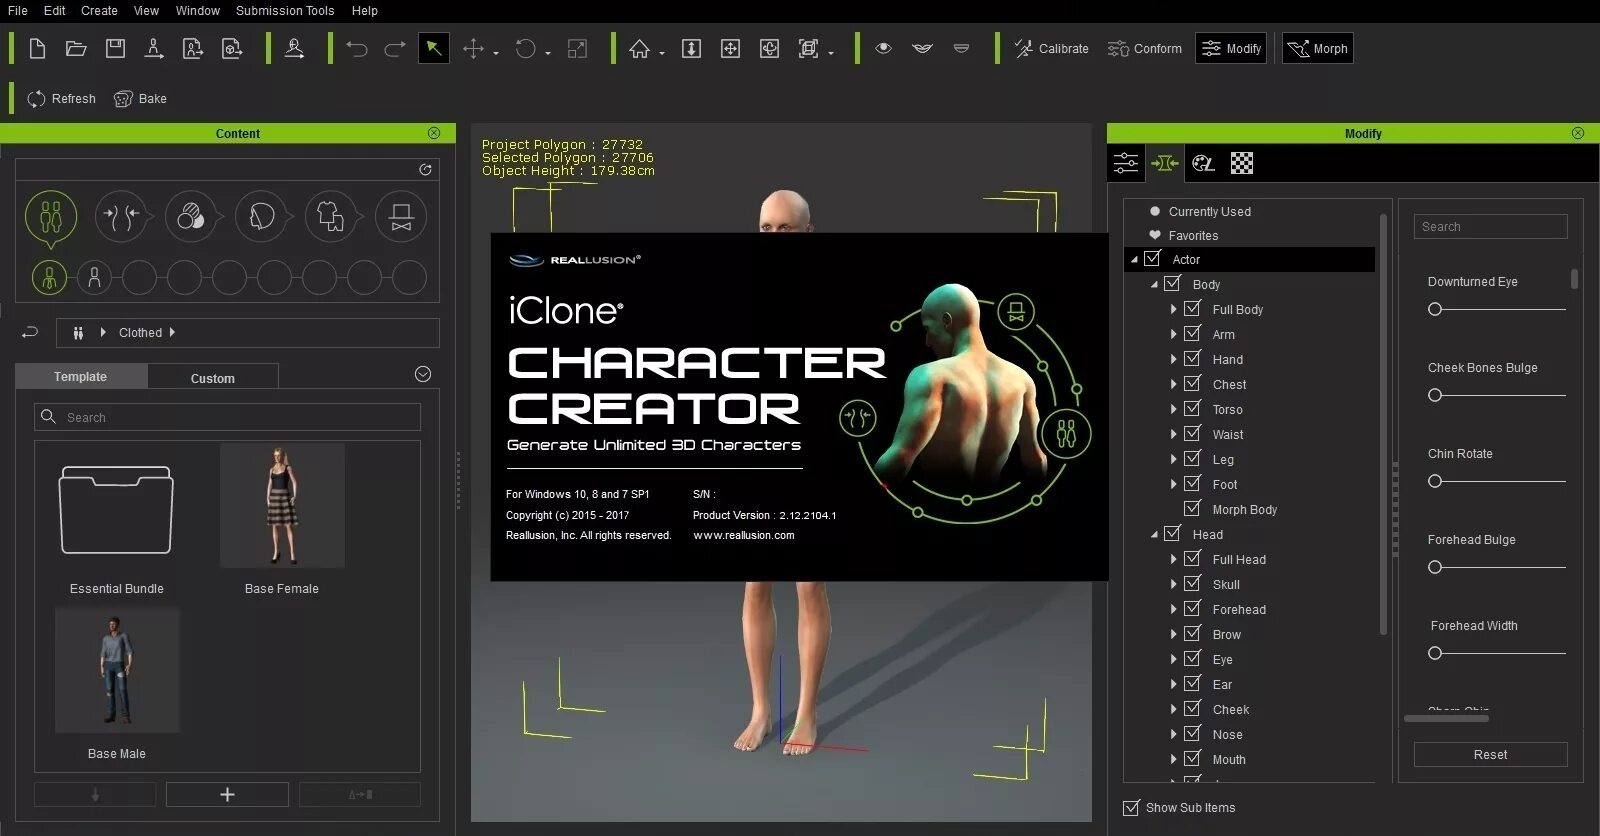Adjust the Forehead Width slider handle

pos(1435,653)
